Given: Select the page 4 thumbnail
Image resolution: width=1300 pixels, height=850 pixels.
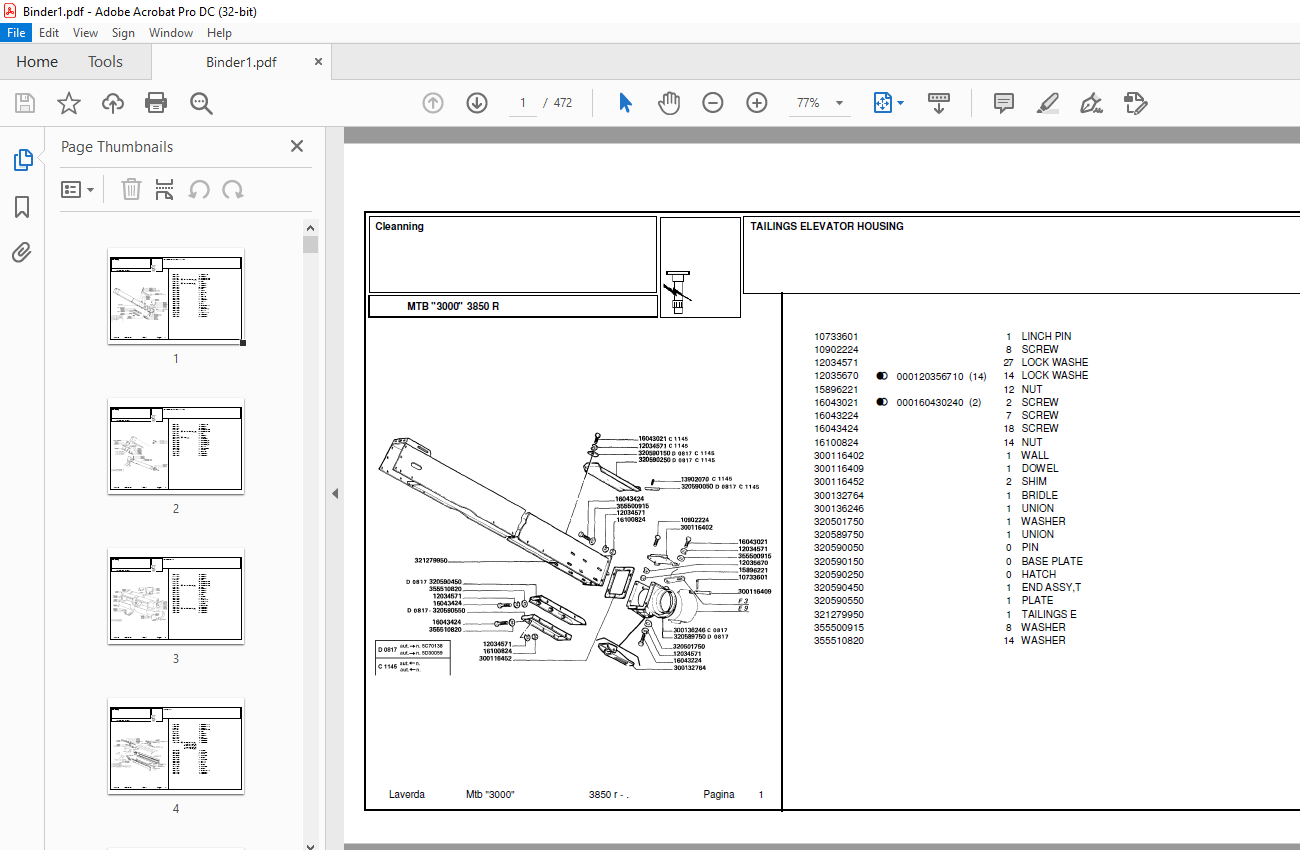Looking at the screenshot, I should (x=176, y=746).
